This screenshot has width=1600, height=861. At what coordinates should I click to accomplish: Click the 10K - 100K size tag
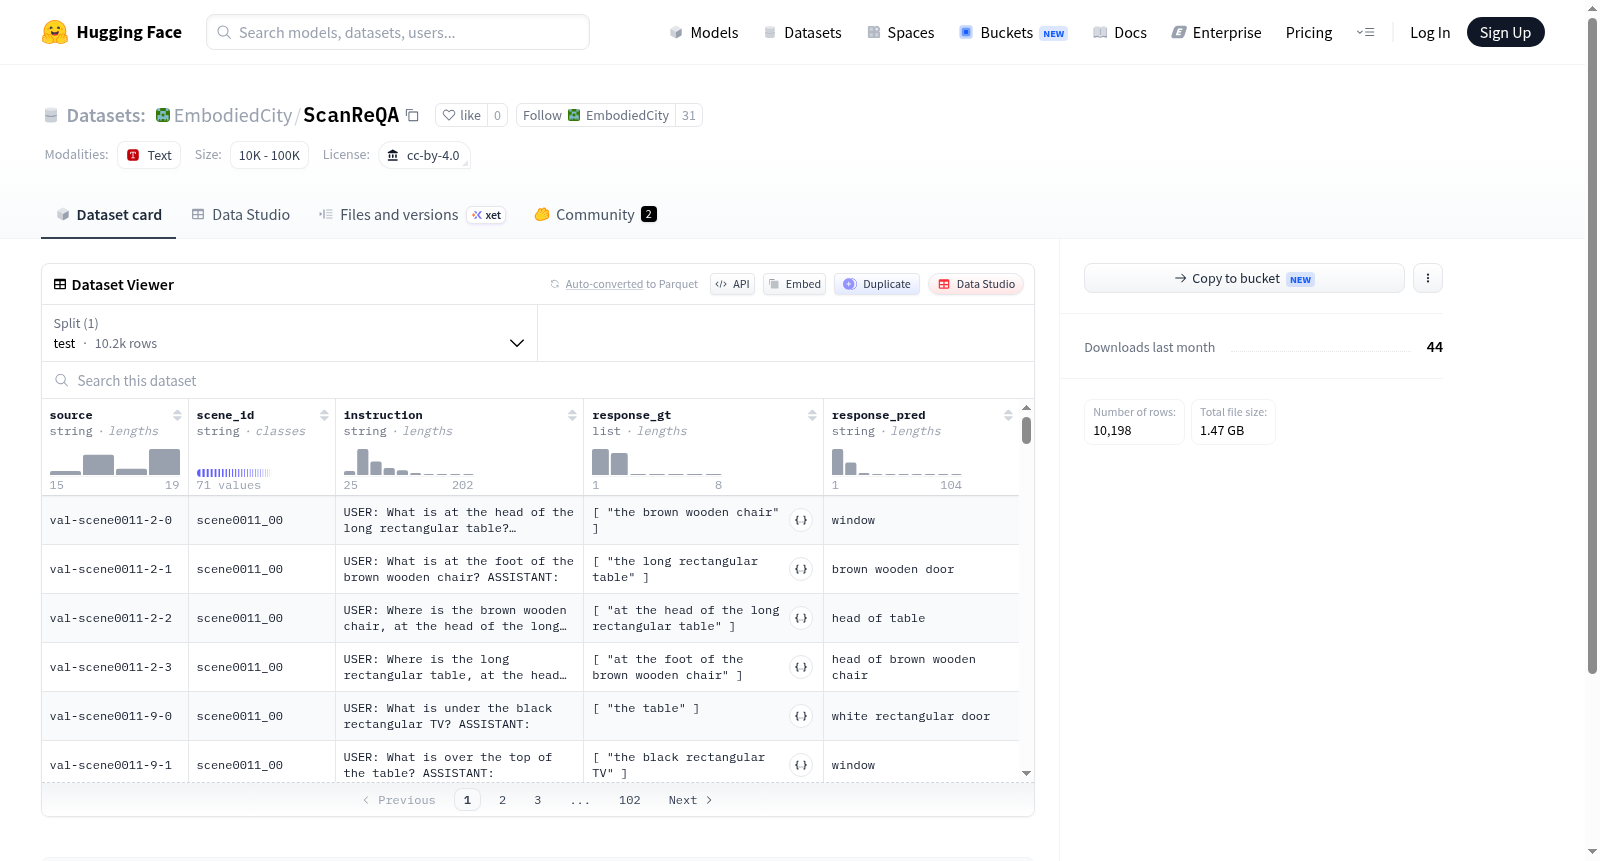[x=269, y=155]
